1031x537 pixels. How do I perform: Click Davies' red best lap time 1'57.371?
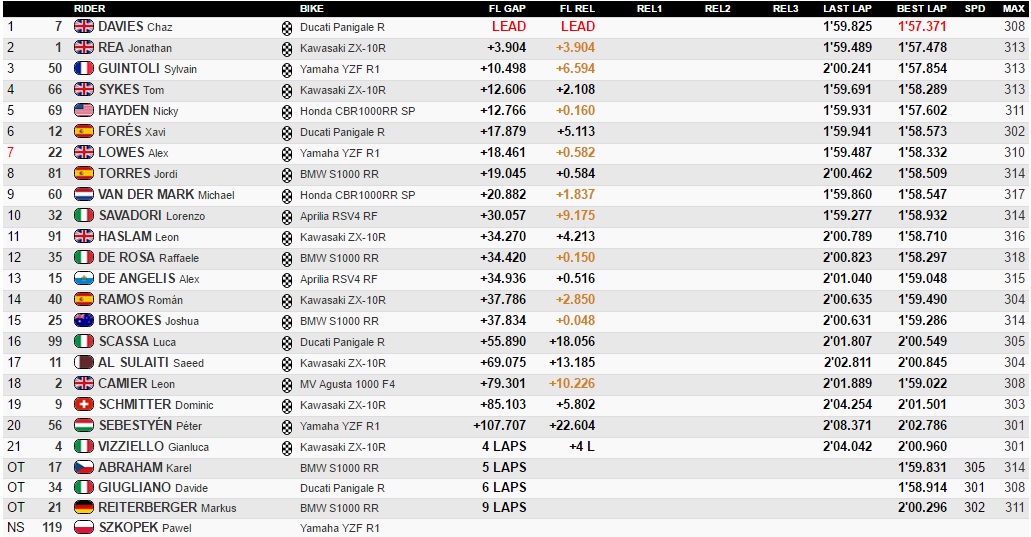tap(921, 27)
